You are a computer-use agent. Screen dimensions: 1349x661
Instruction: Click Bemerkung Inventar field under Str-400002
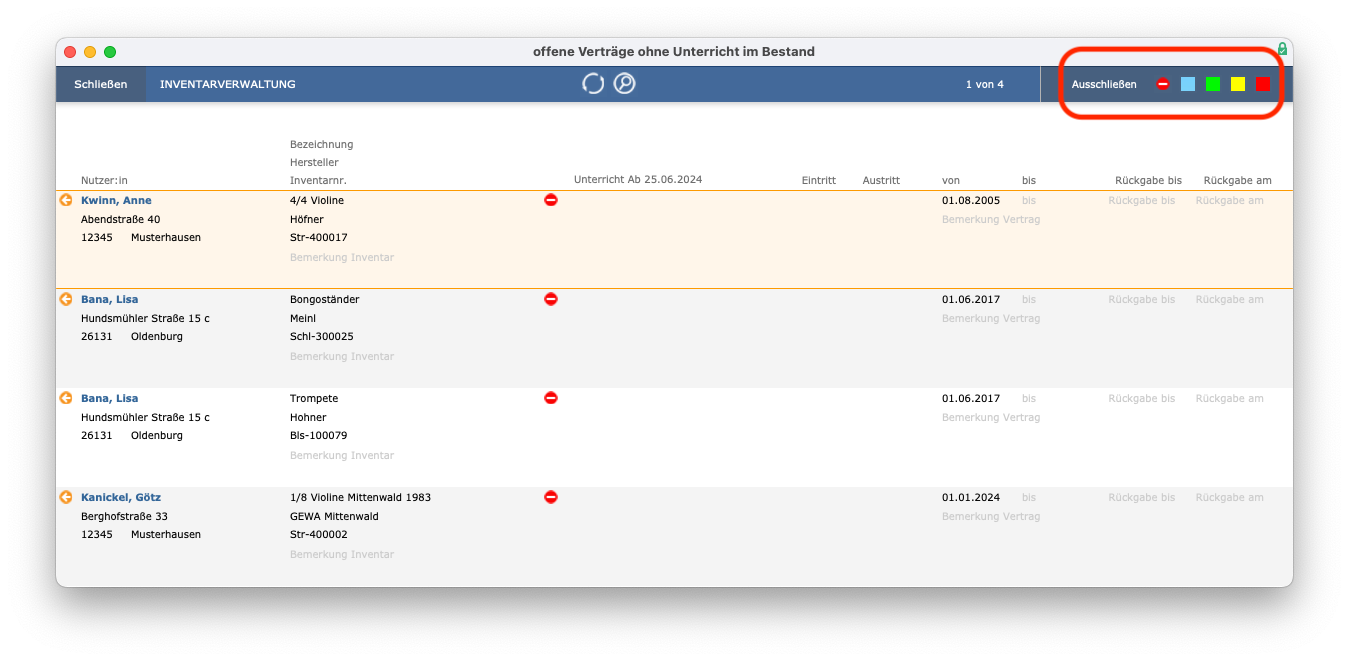[342, 554]
